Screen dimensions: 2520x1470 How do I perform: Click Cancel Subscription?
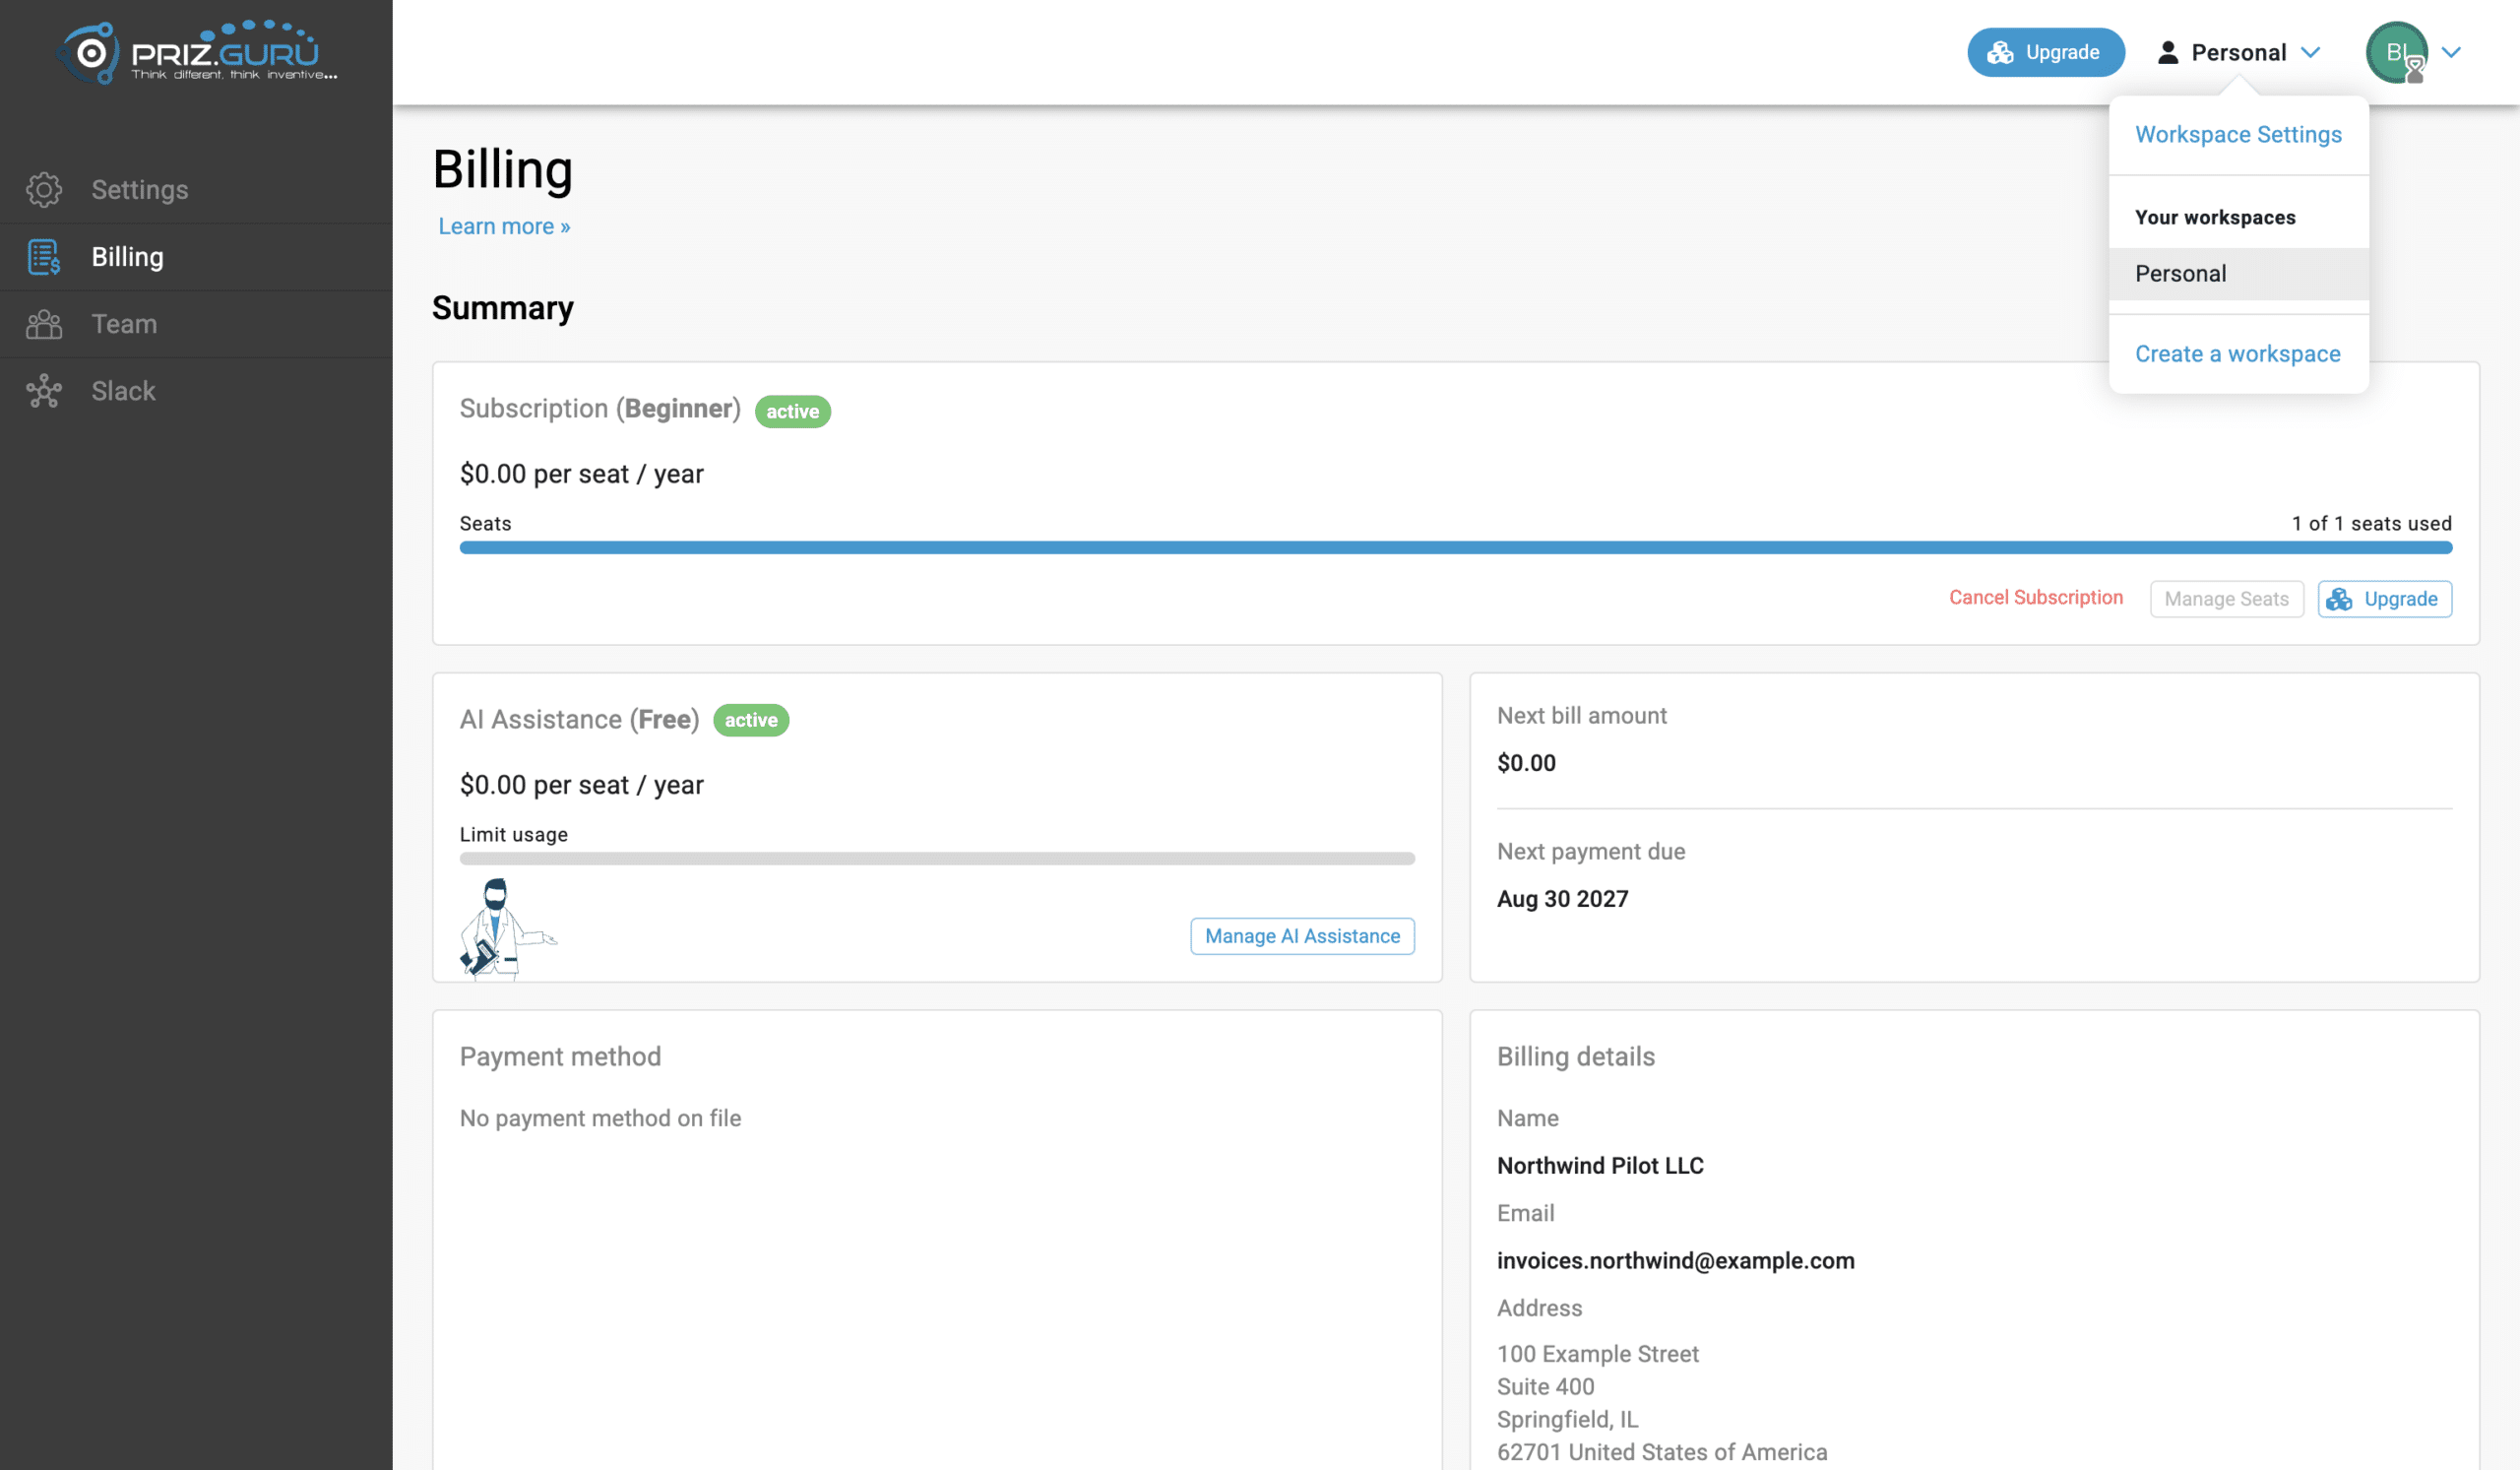(x=2035, y=597)
